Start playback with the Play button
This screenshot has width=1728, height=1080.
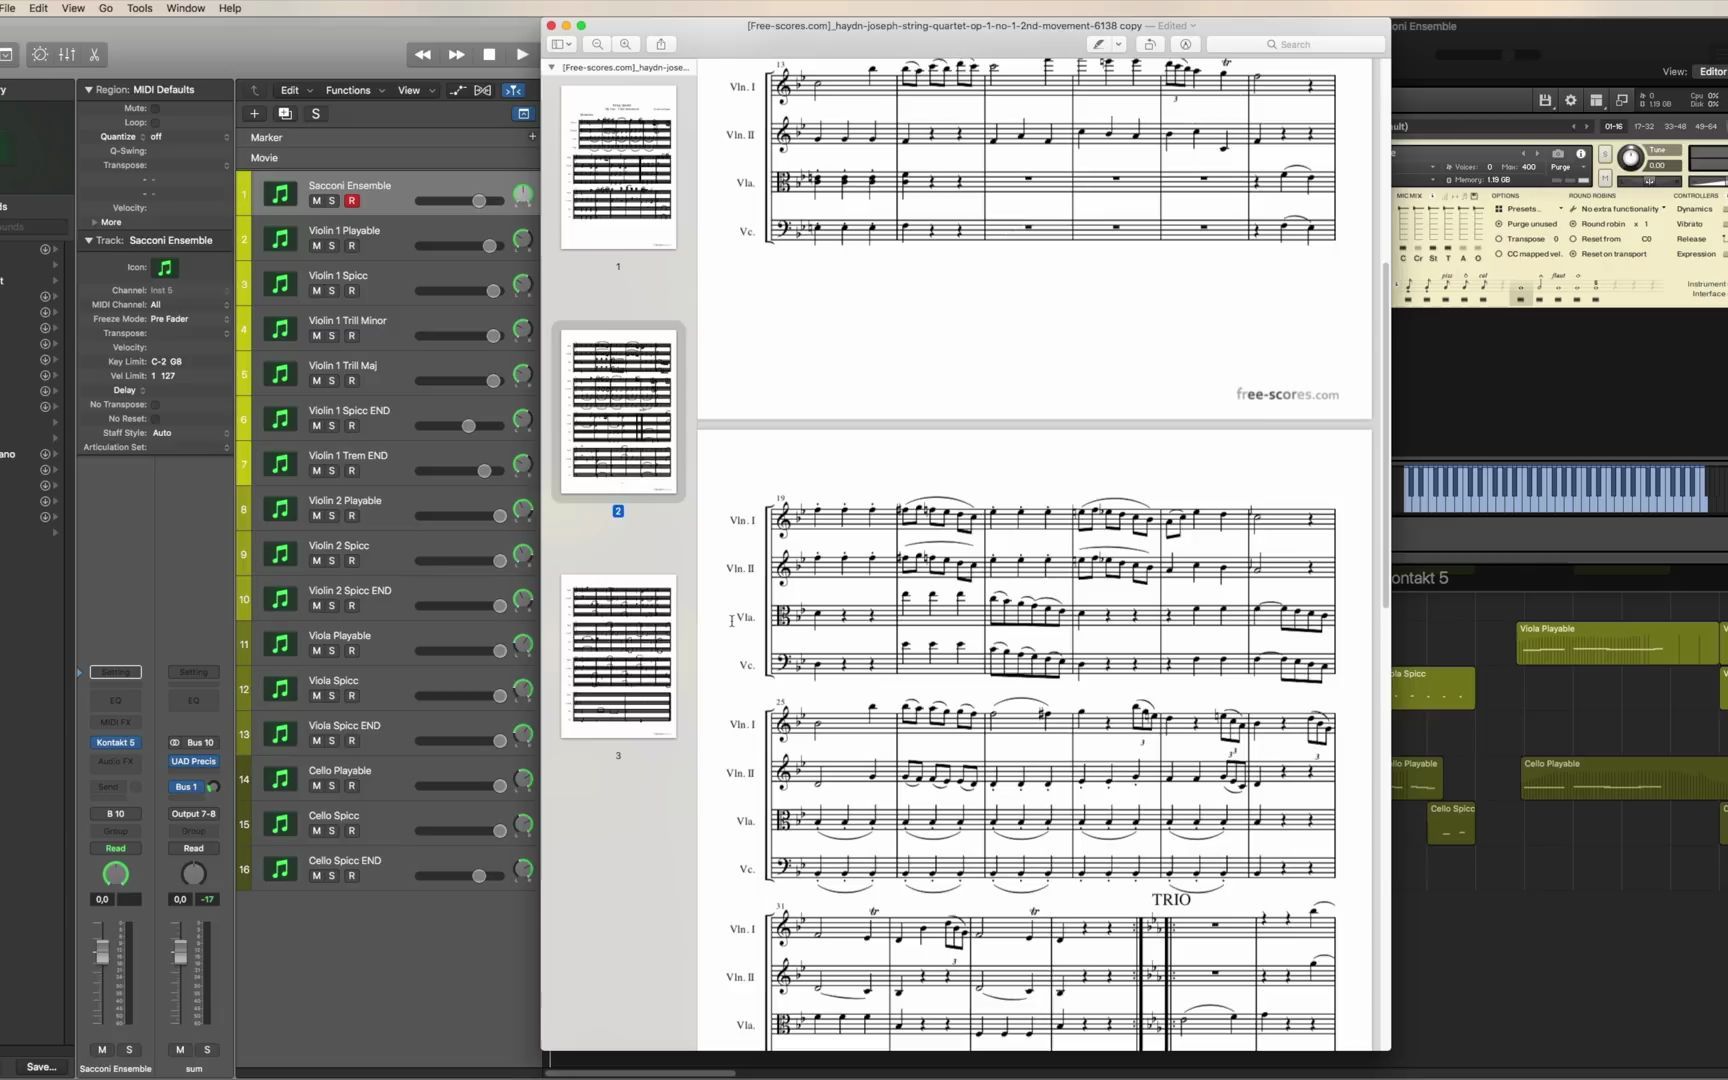(522, 55)
